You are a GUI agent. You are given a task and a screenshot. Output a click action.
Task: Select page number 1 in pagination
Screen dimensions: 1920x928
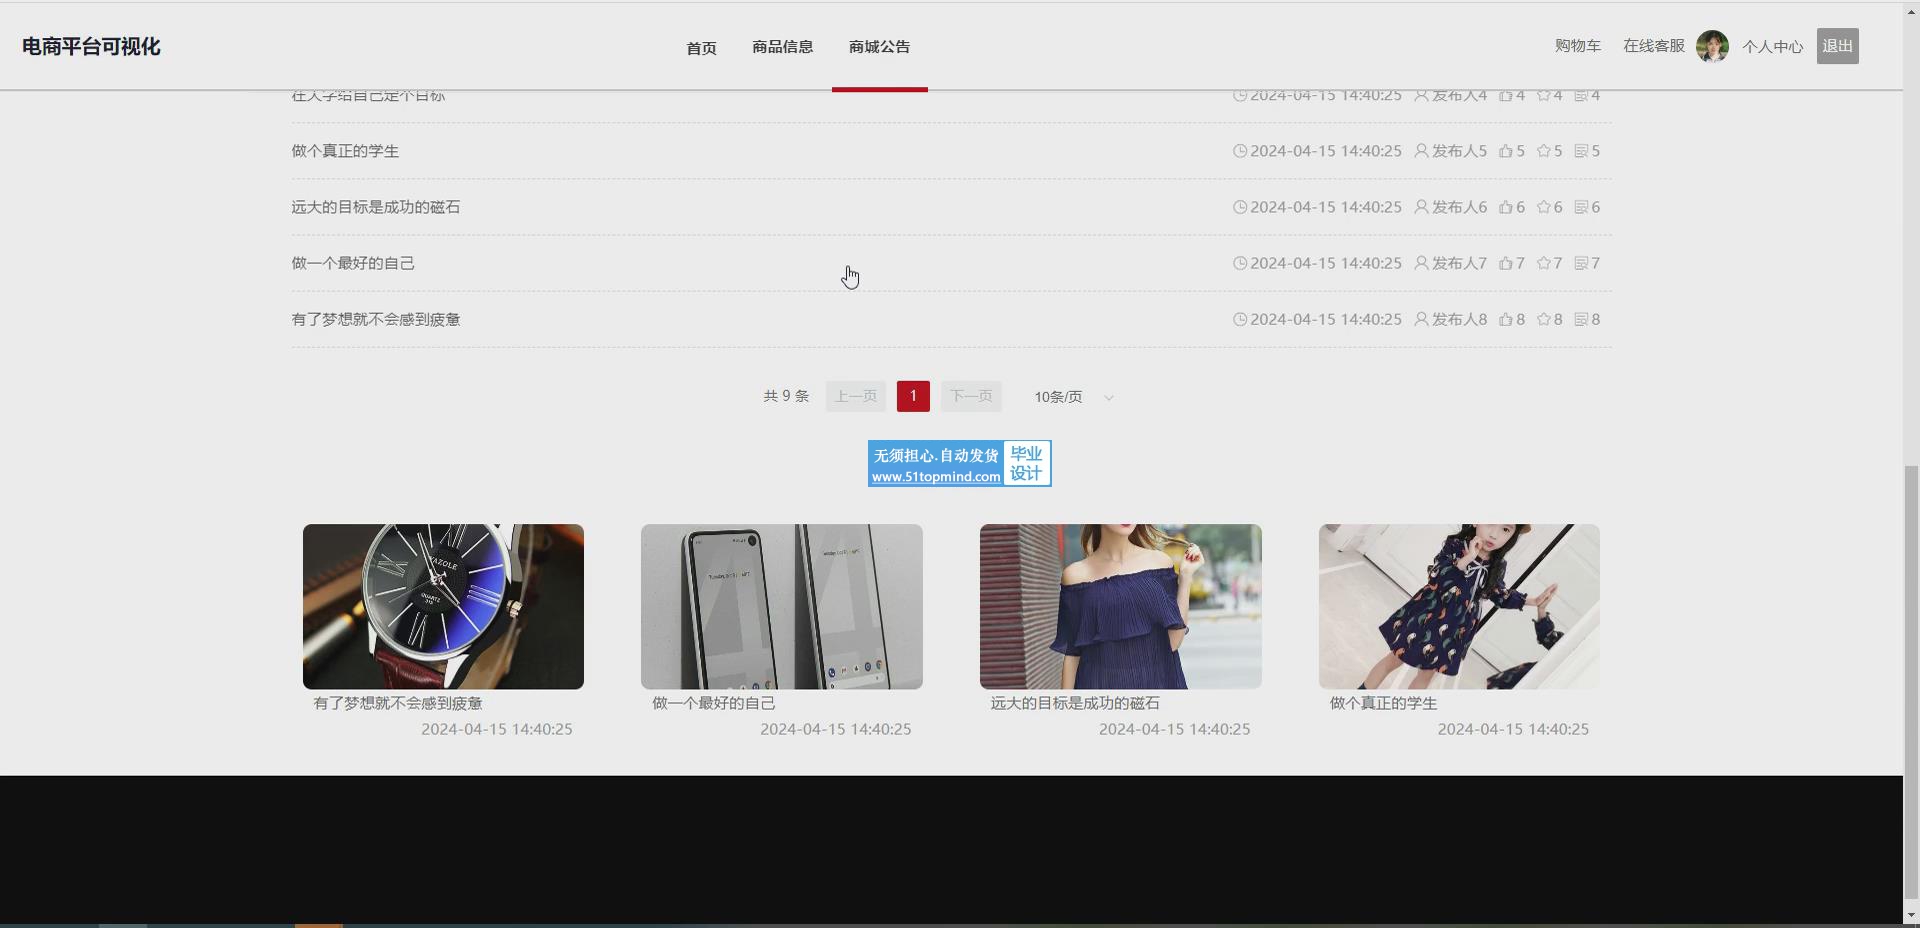(913, 396)
